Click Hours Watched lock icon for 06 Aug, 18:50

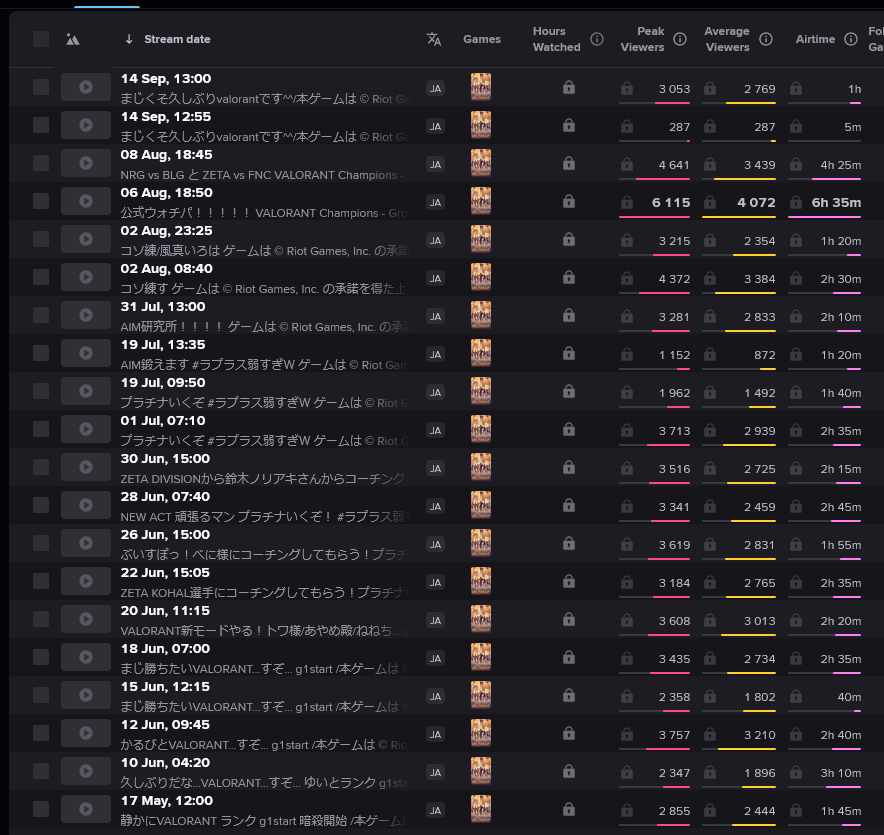(x=569, y=201)
